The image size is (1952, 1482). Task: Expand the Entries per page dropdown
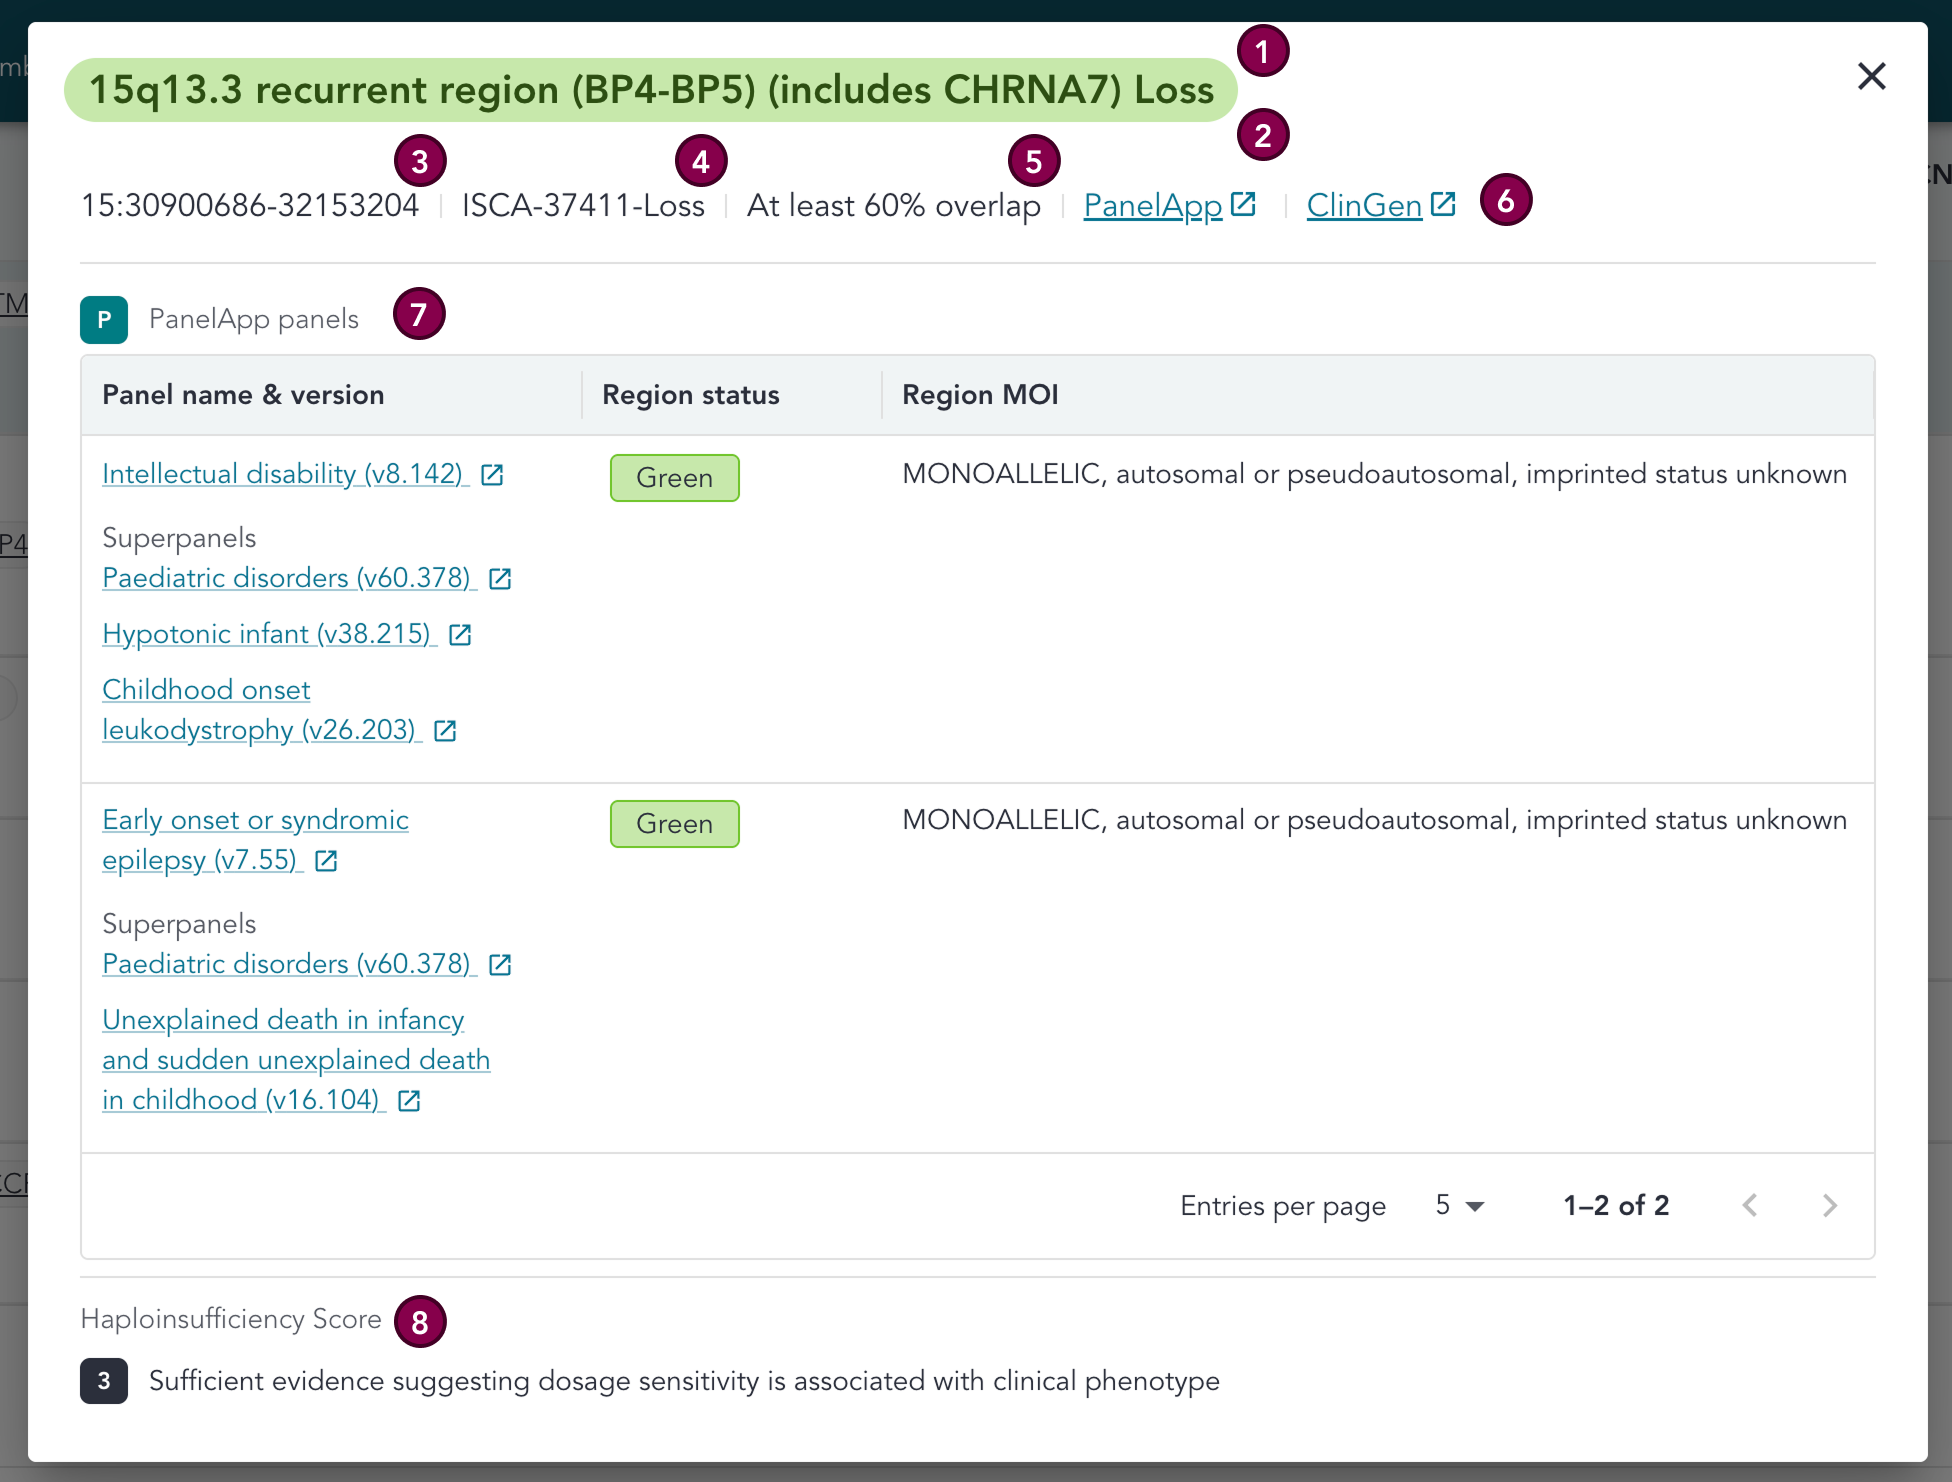pyautogui.click(x=1460, y=1206)
